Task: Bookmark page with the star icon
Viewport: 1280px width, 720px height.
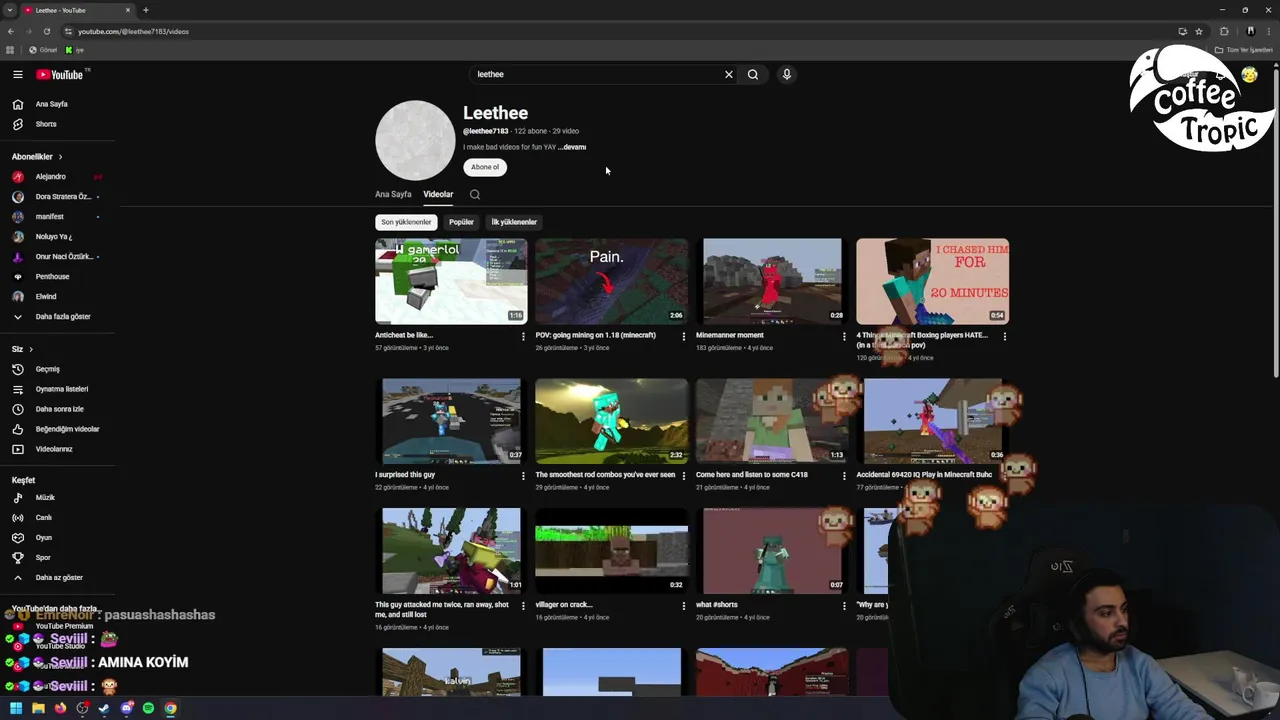Action: [1199, 31]
